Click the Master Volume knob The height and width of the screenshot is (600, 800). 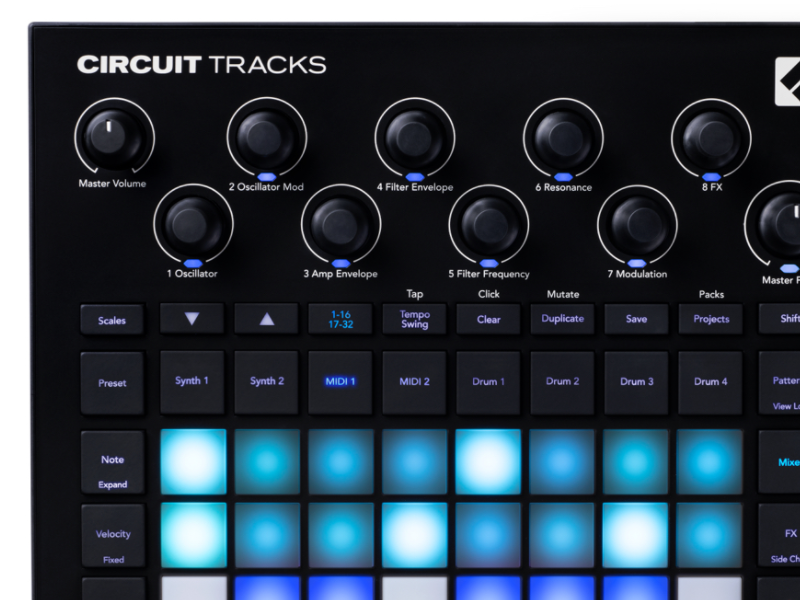(x=112, y=138)
